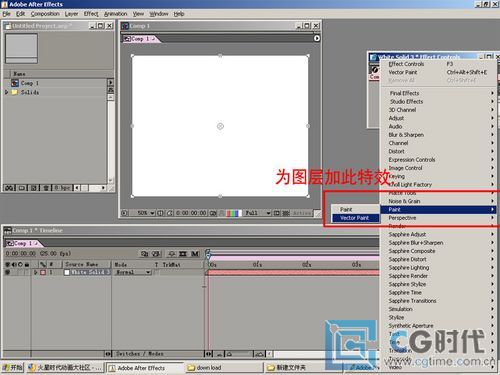Click the solo column header in timeline
Viewport: 500px width, 375px height.
click(20, 264)
